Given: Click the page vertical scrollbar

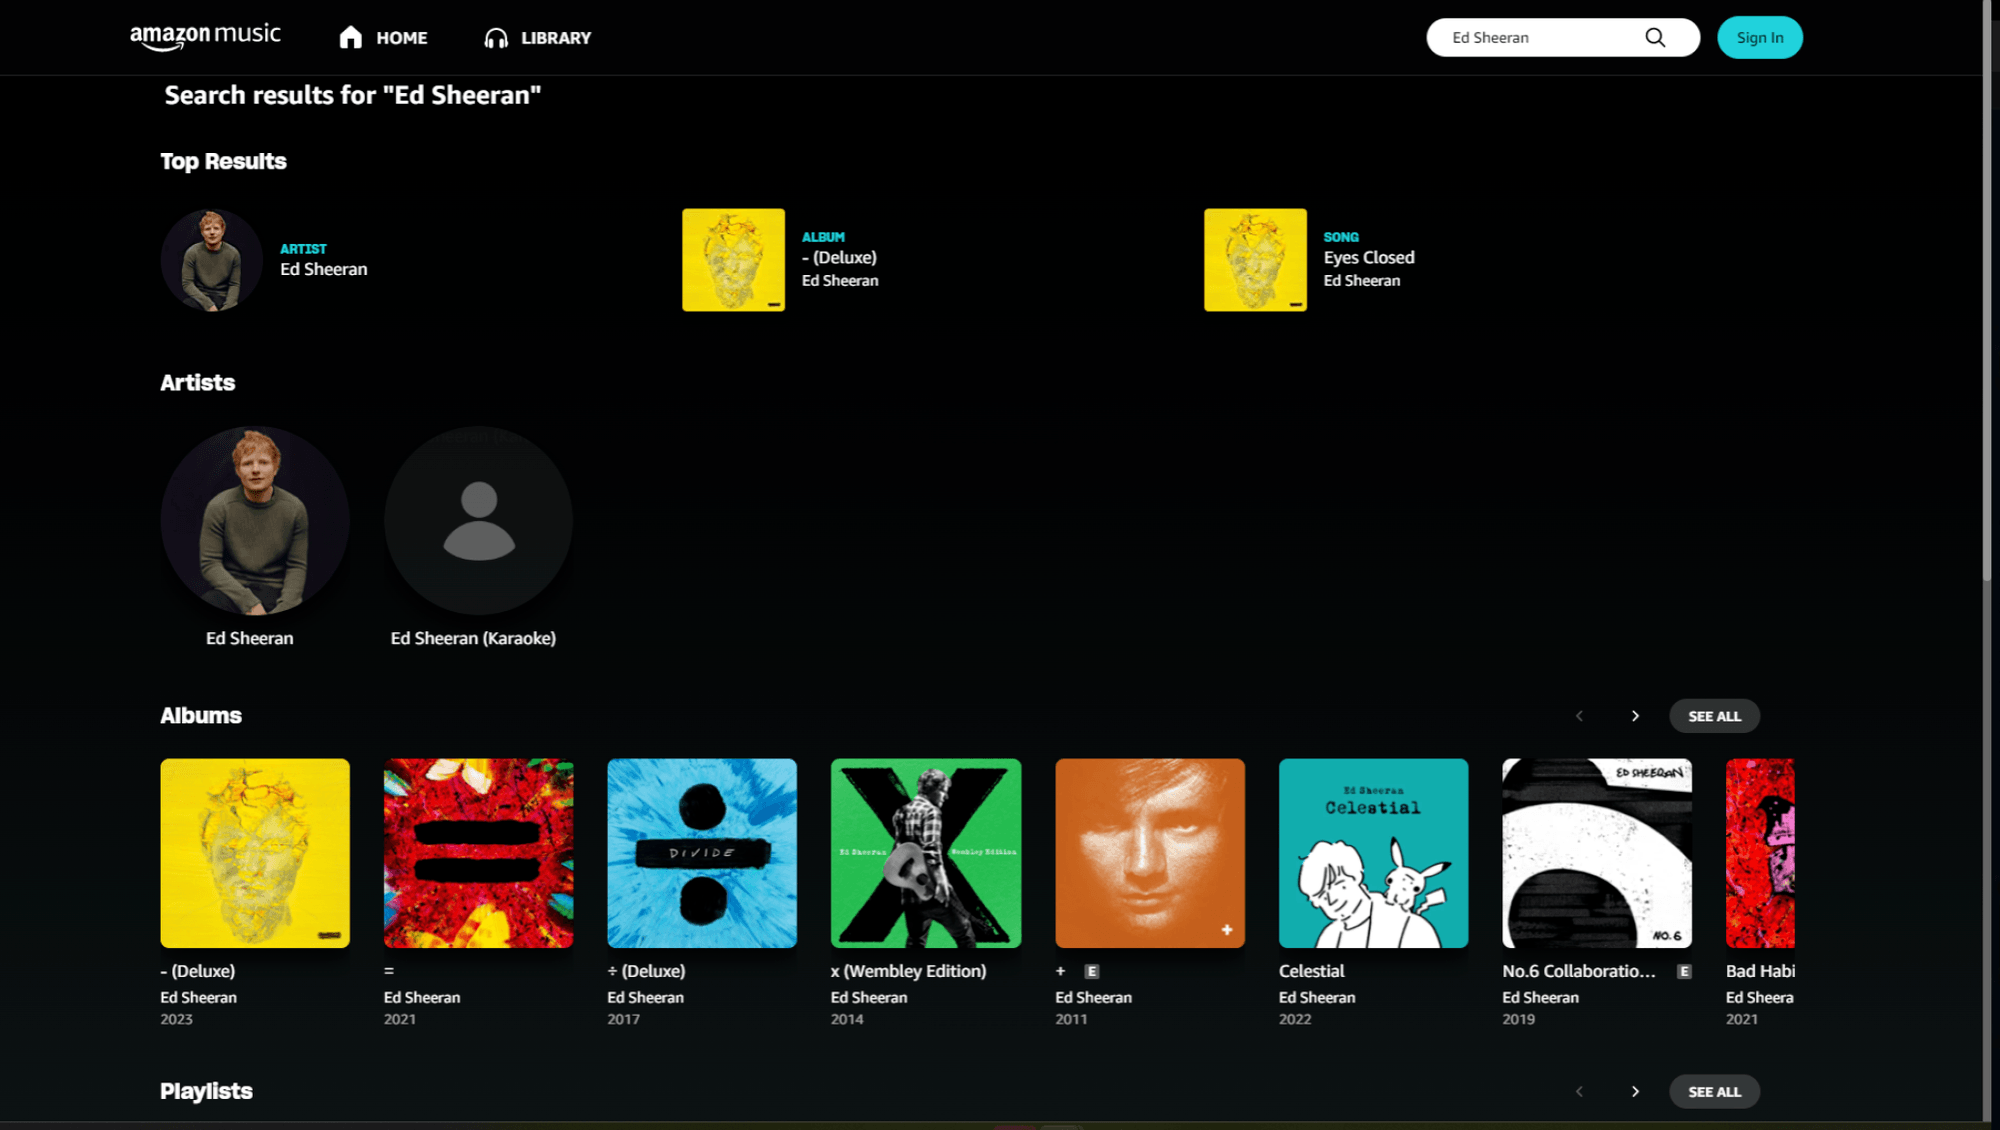Looking at the screenshot, I should coord(1987,290).
